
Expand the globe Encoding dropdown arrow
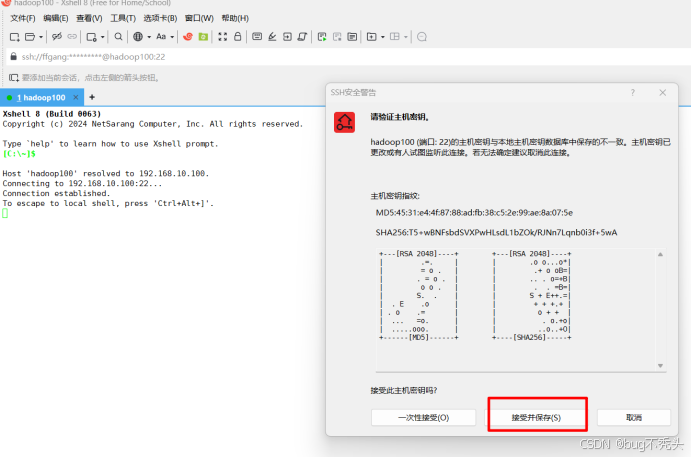(149, 37)
